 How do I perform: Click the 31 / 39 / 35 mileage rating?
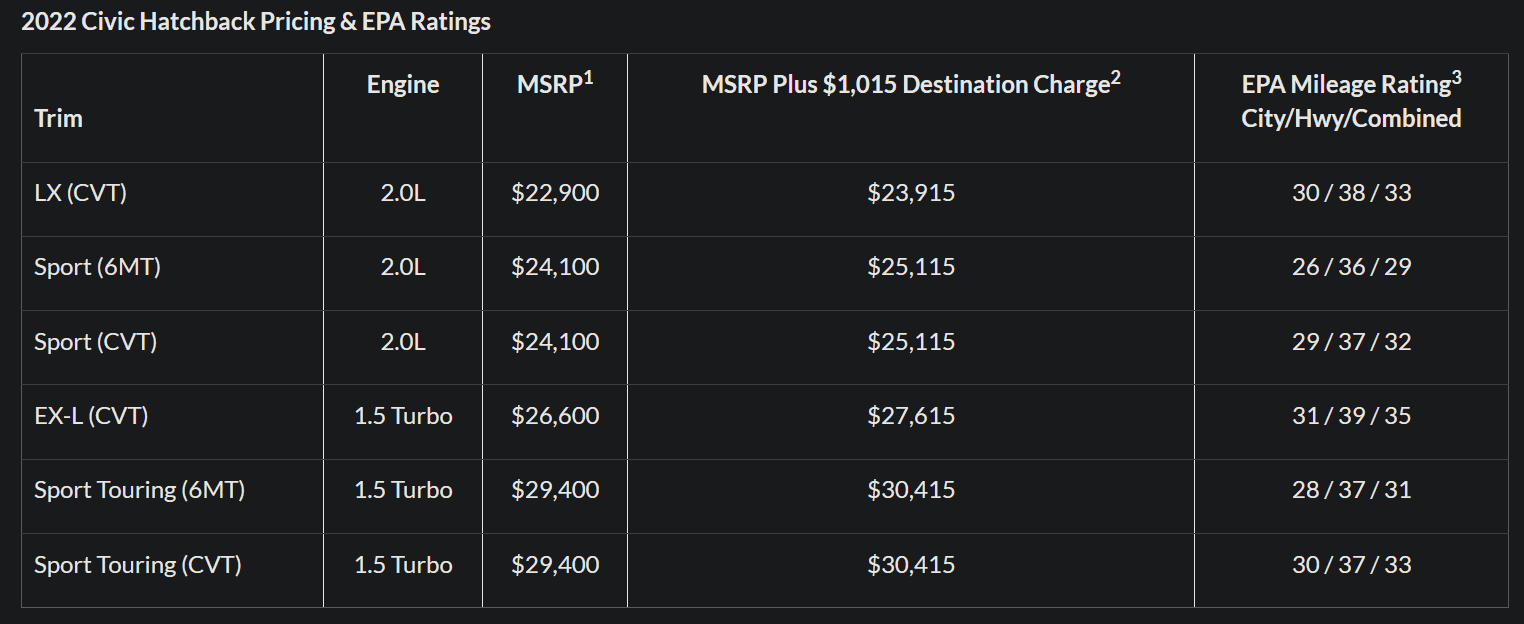tap(1351, 415)
